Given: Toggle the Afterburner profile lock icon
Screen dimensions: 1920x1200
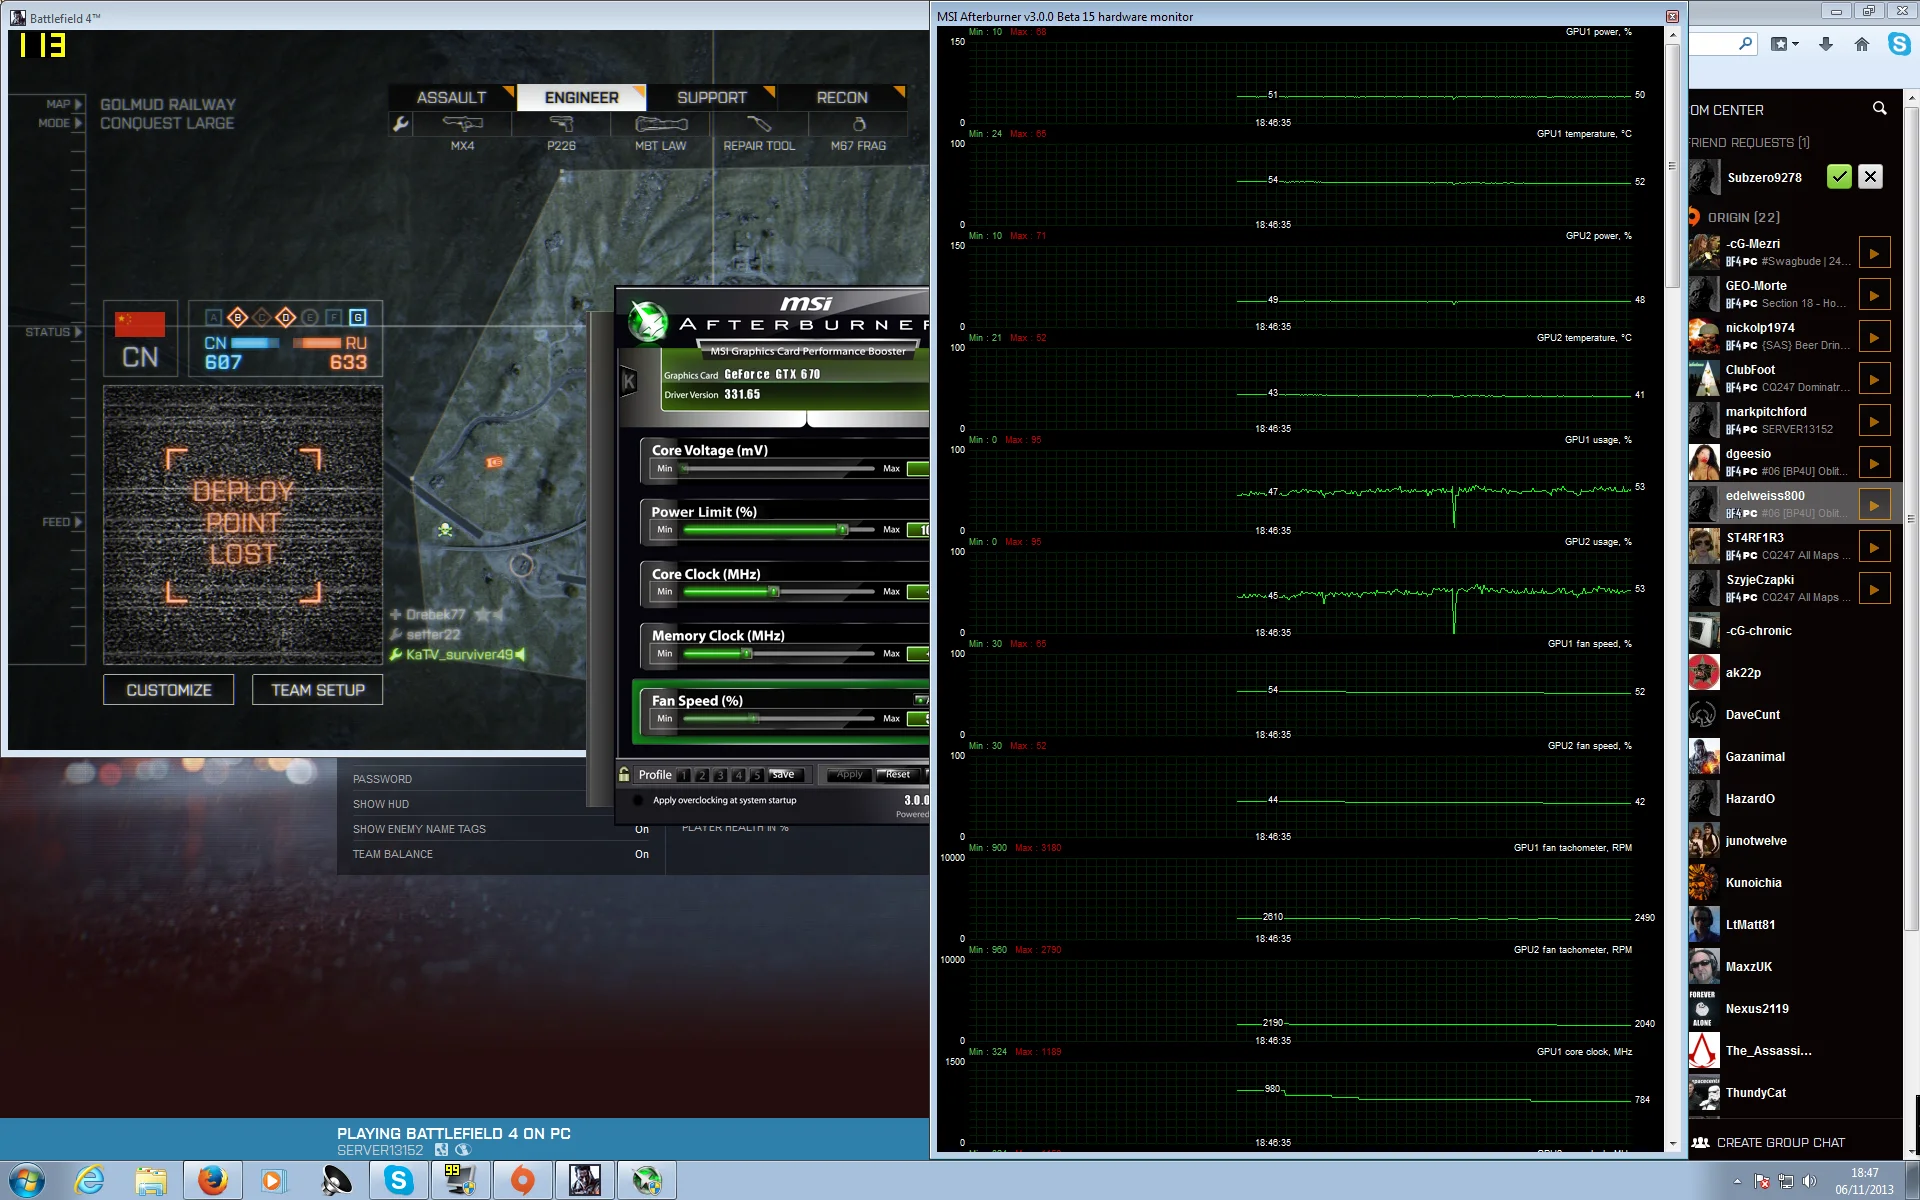Looking at the screenshot, I should [624, 774].
